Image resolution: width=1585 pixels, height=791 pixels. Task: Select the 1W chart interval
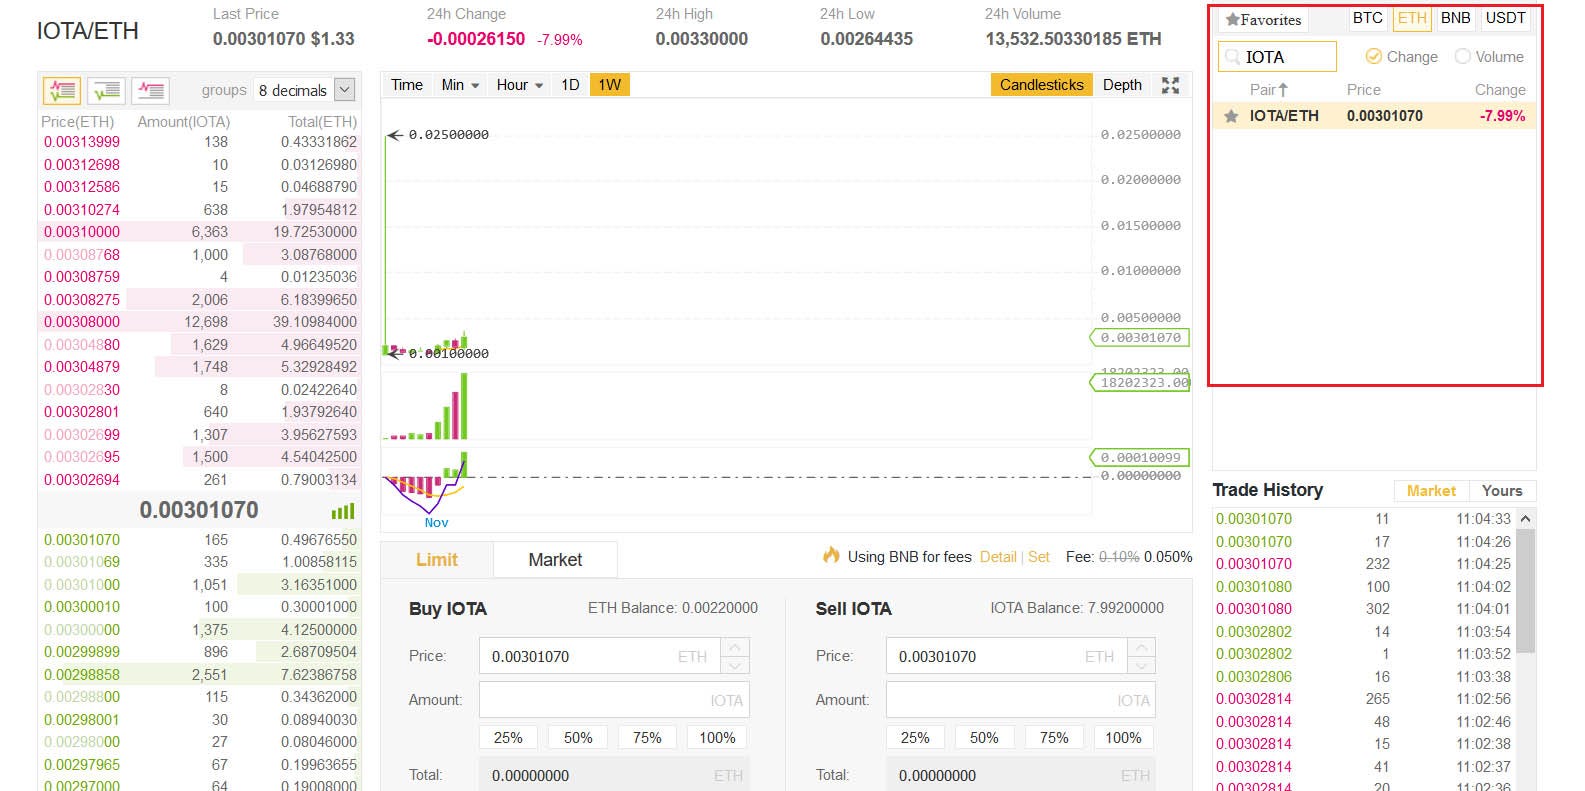(x=610, y=85)
